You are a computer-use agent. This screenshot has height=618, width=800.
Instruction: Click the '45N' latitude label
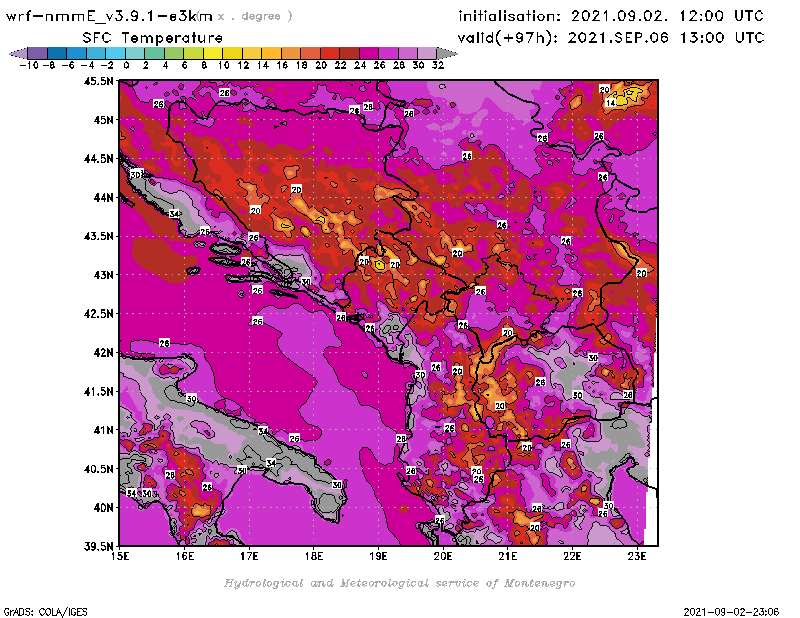[x=103, y=120]
